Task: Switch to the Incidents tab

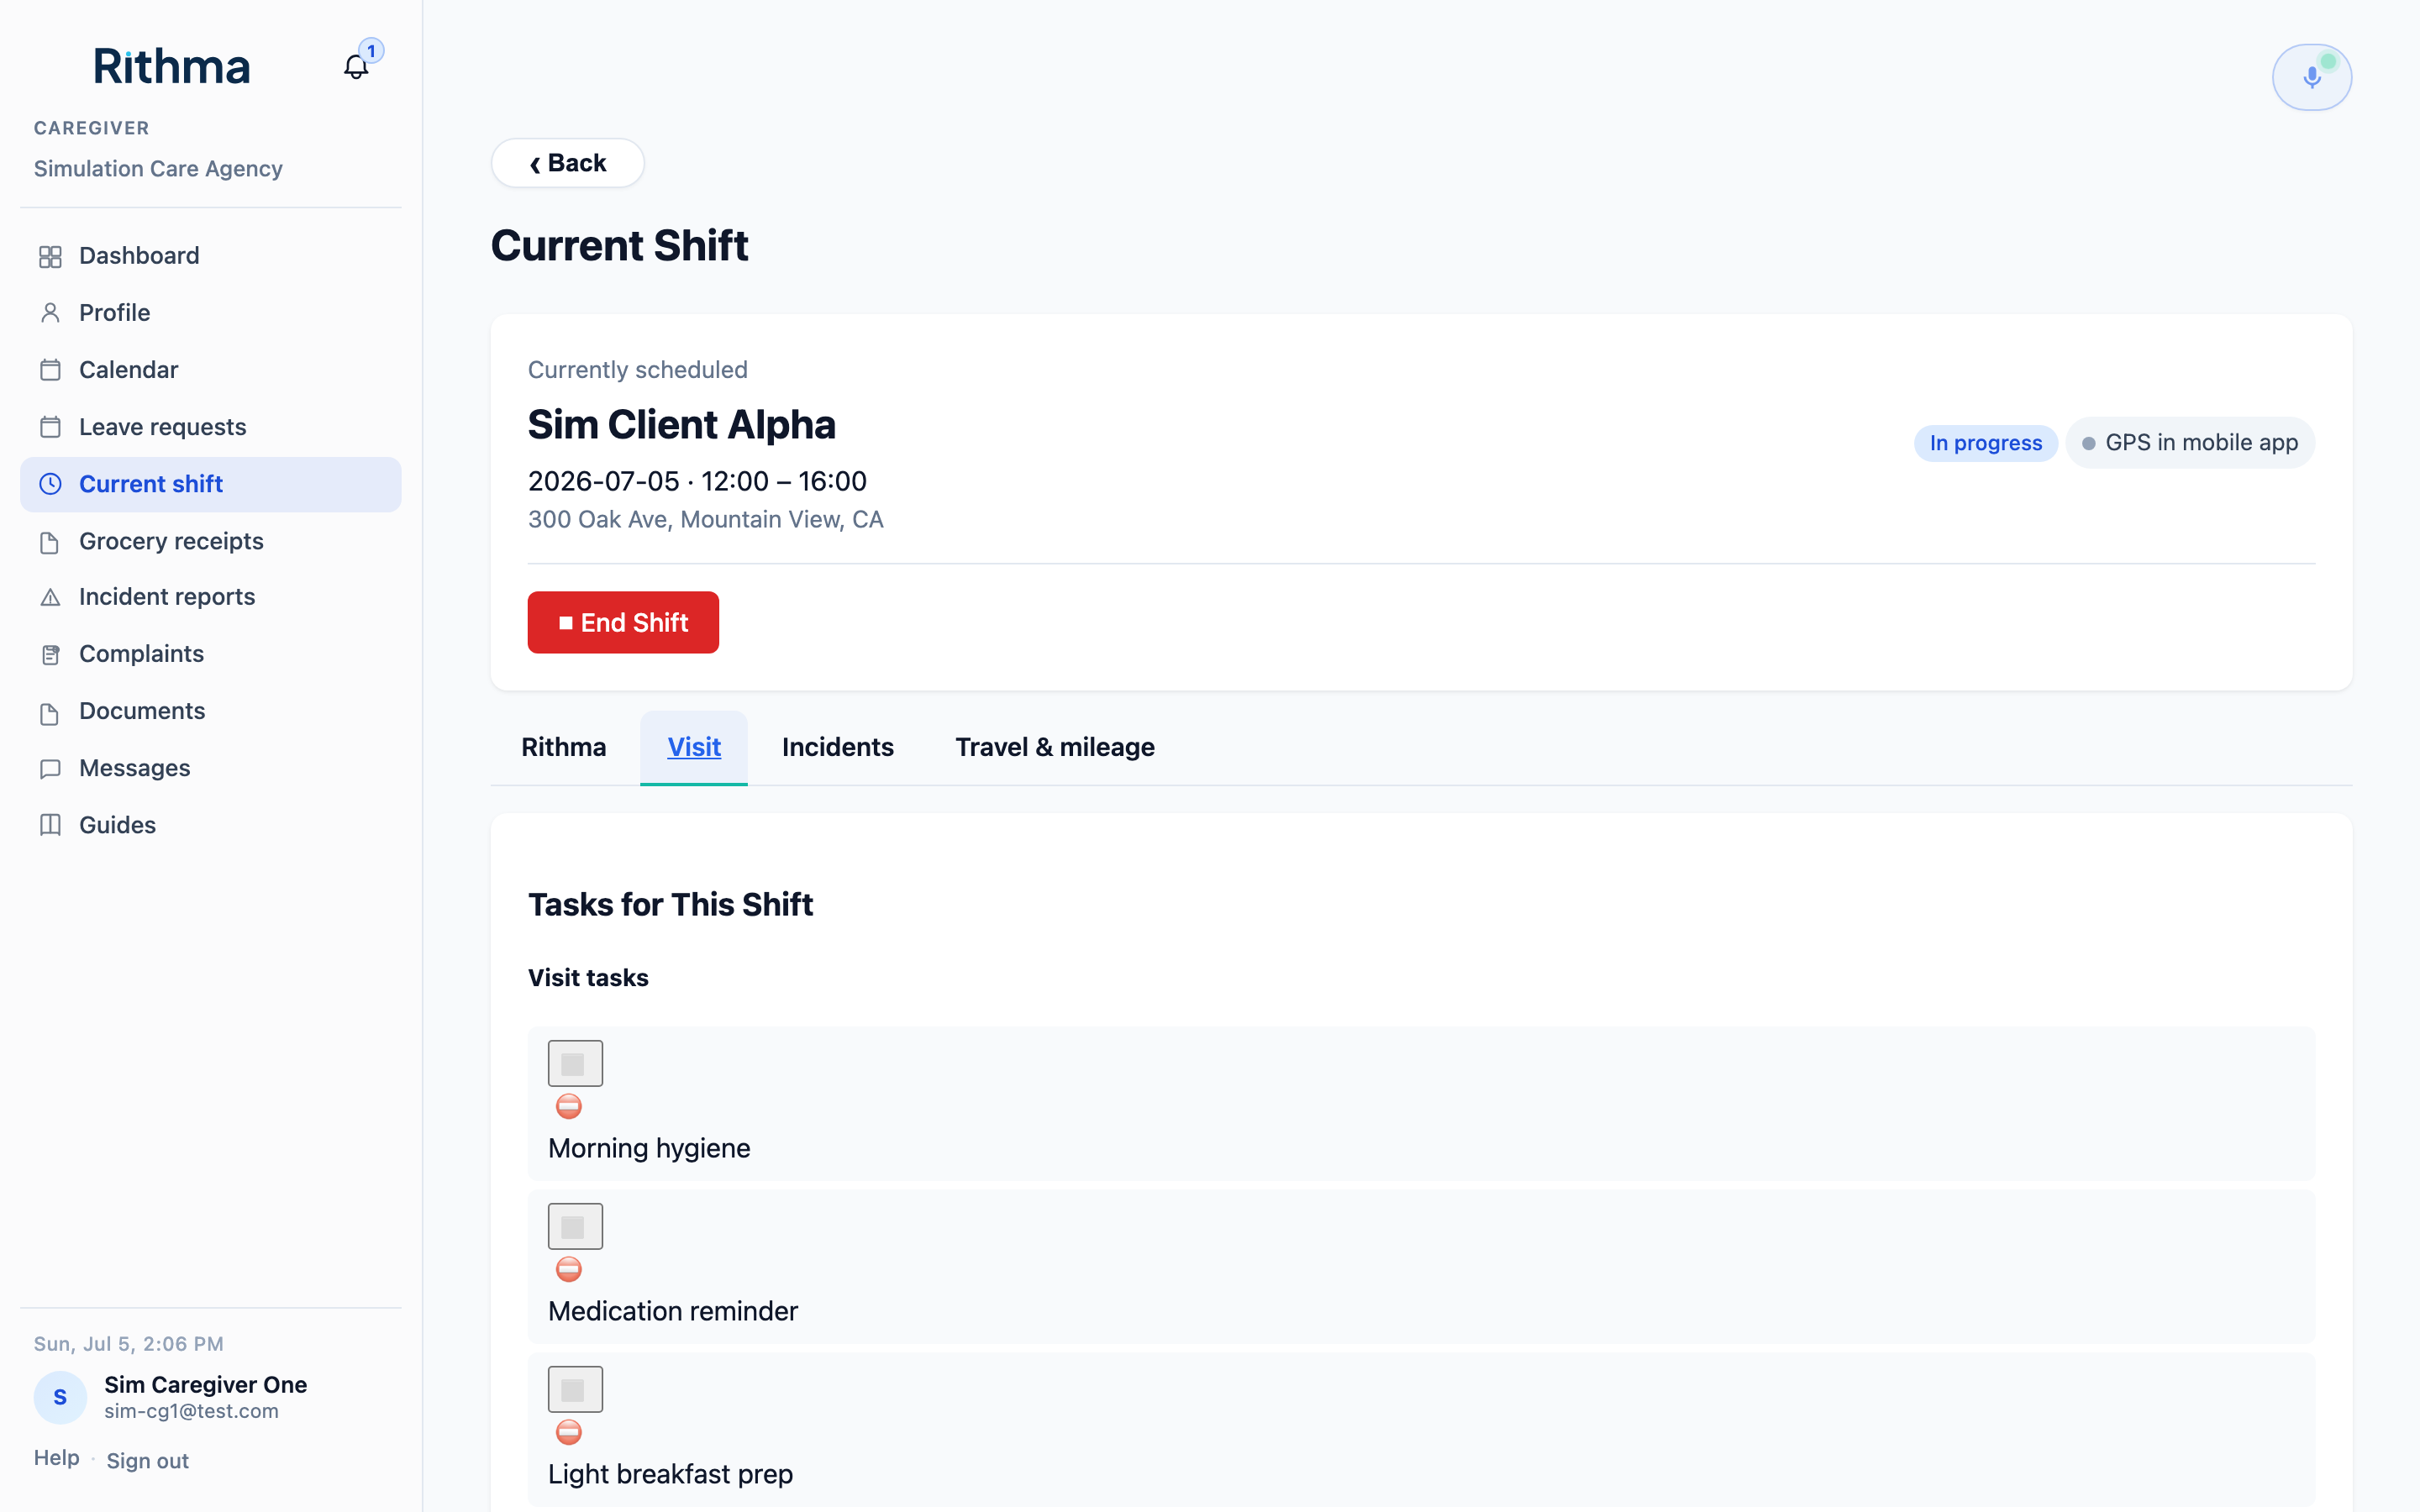Action: coord(837,747)
